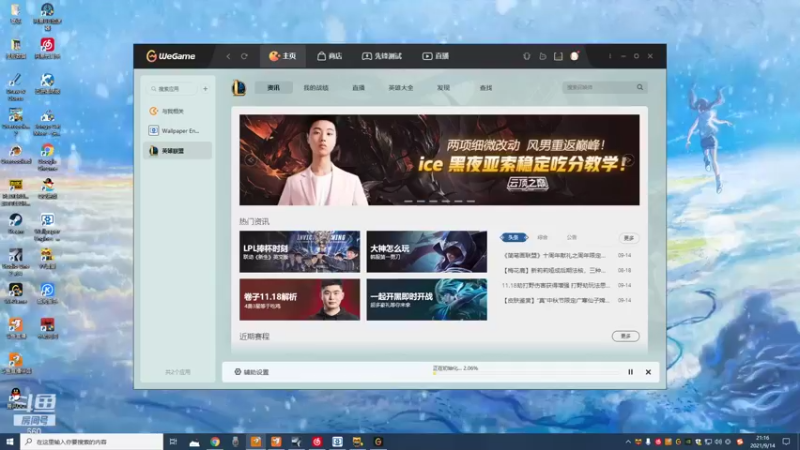Open the red NetEase Music desktop icon

[x=47, y=48]
